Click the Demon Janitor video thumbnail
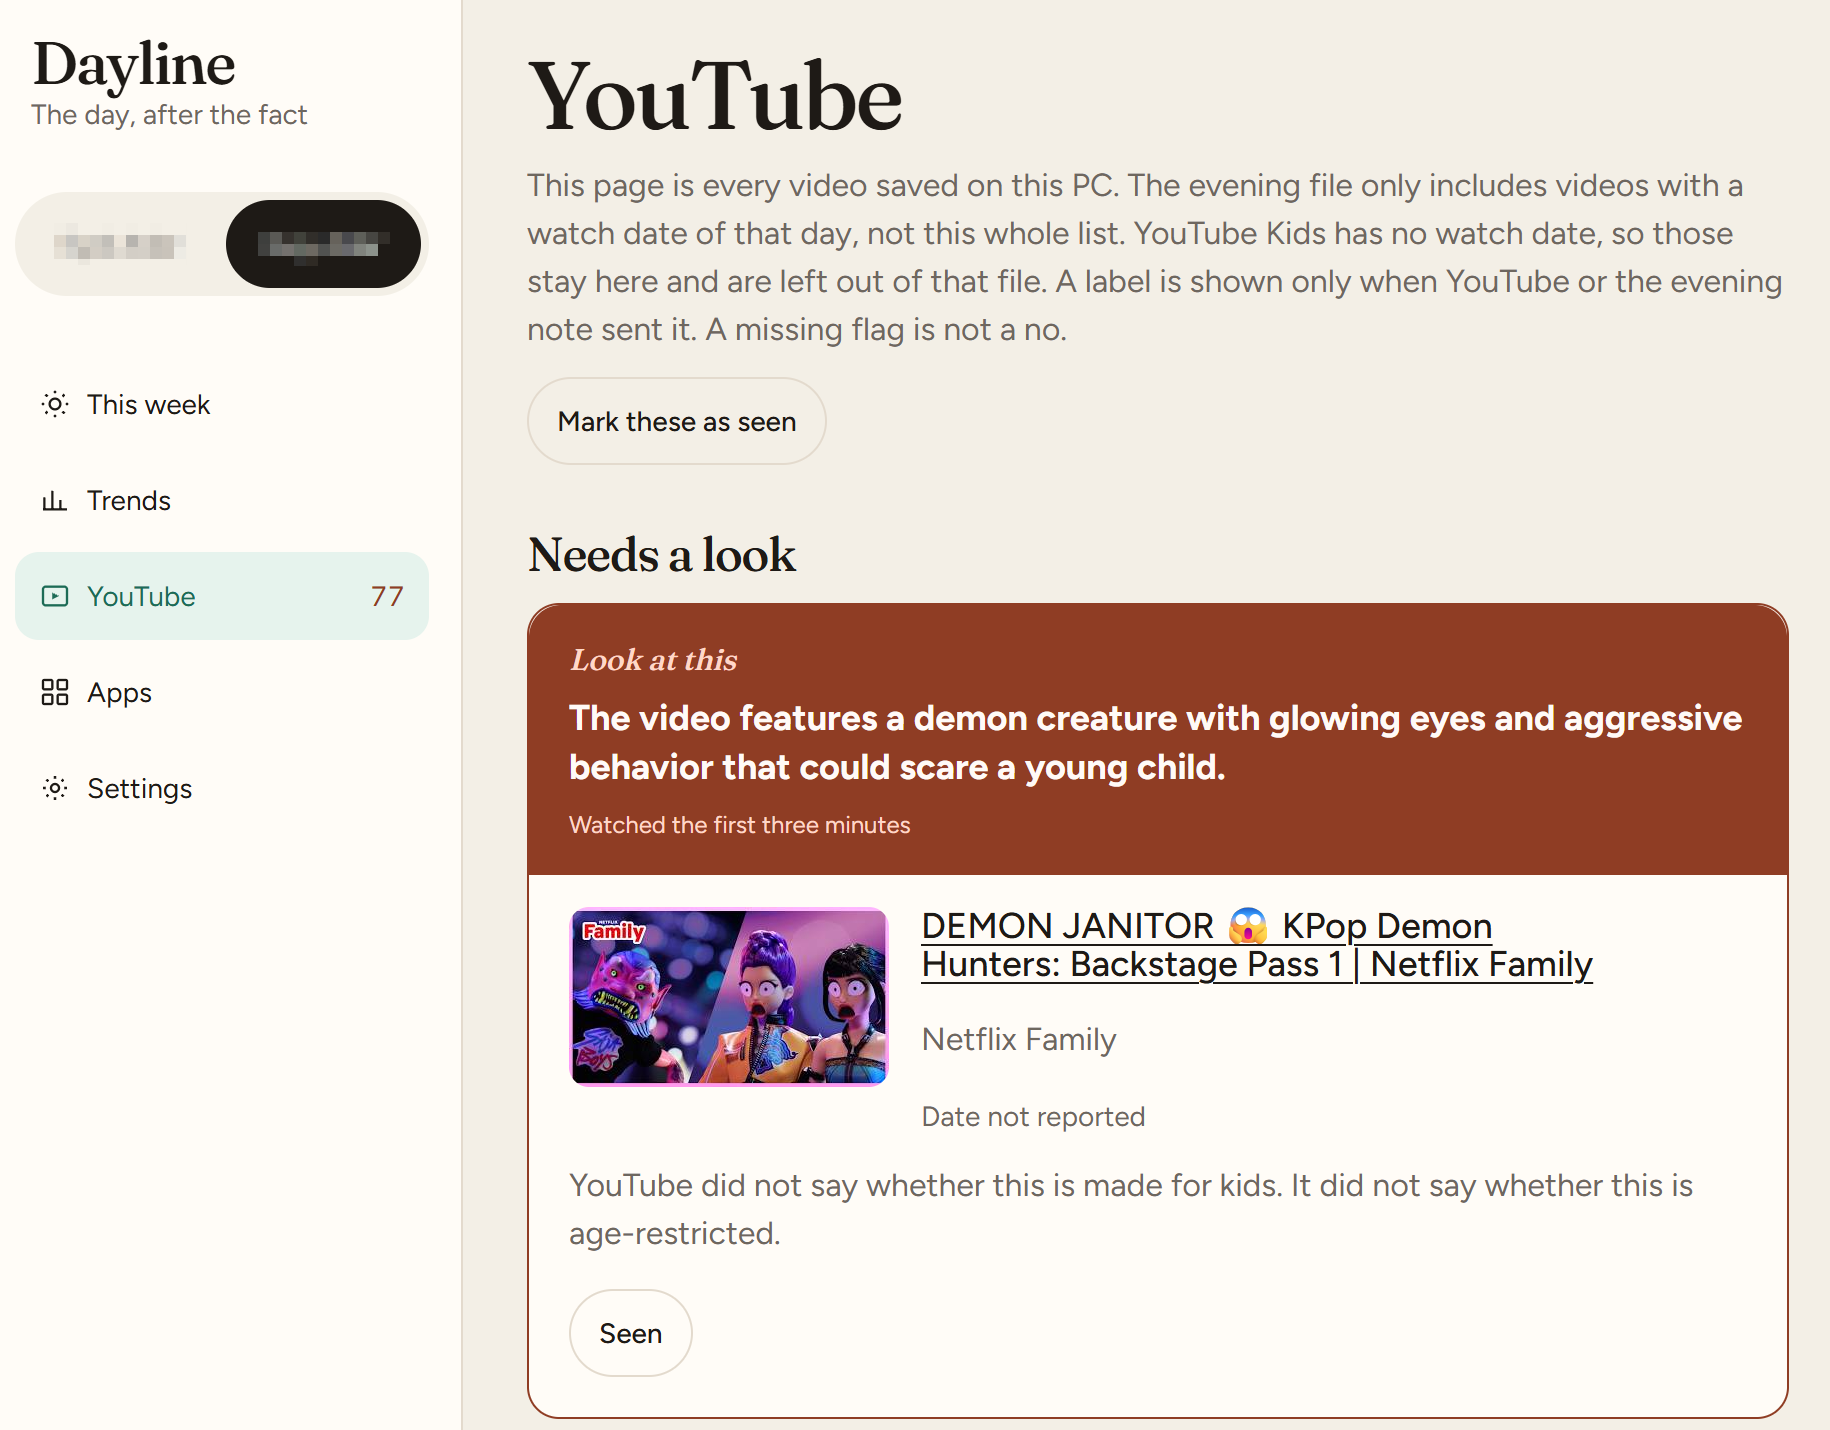 (729, 996)
